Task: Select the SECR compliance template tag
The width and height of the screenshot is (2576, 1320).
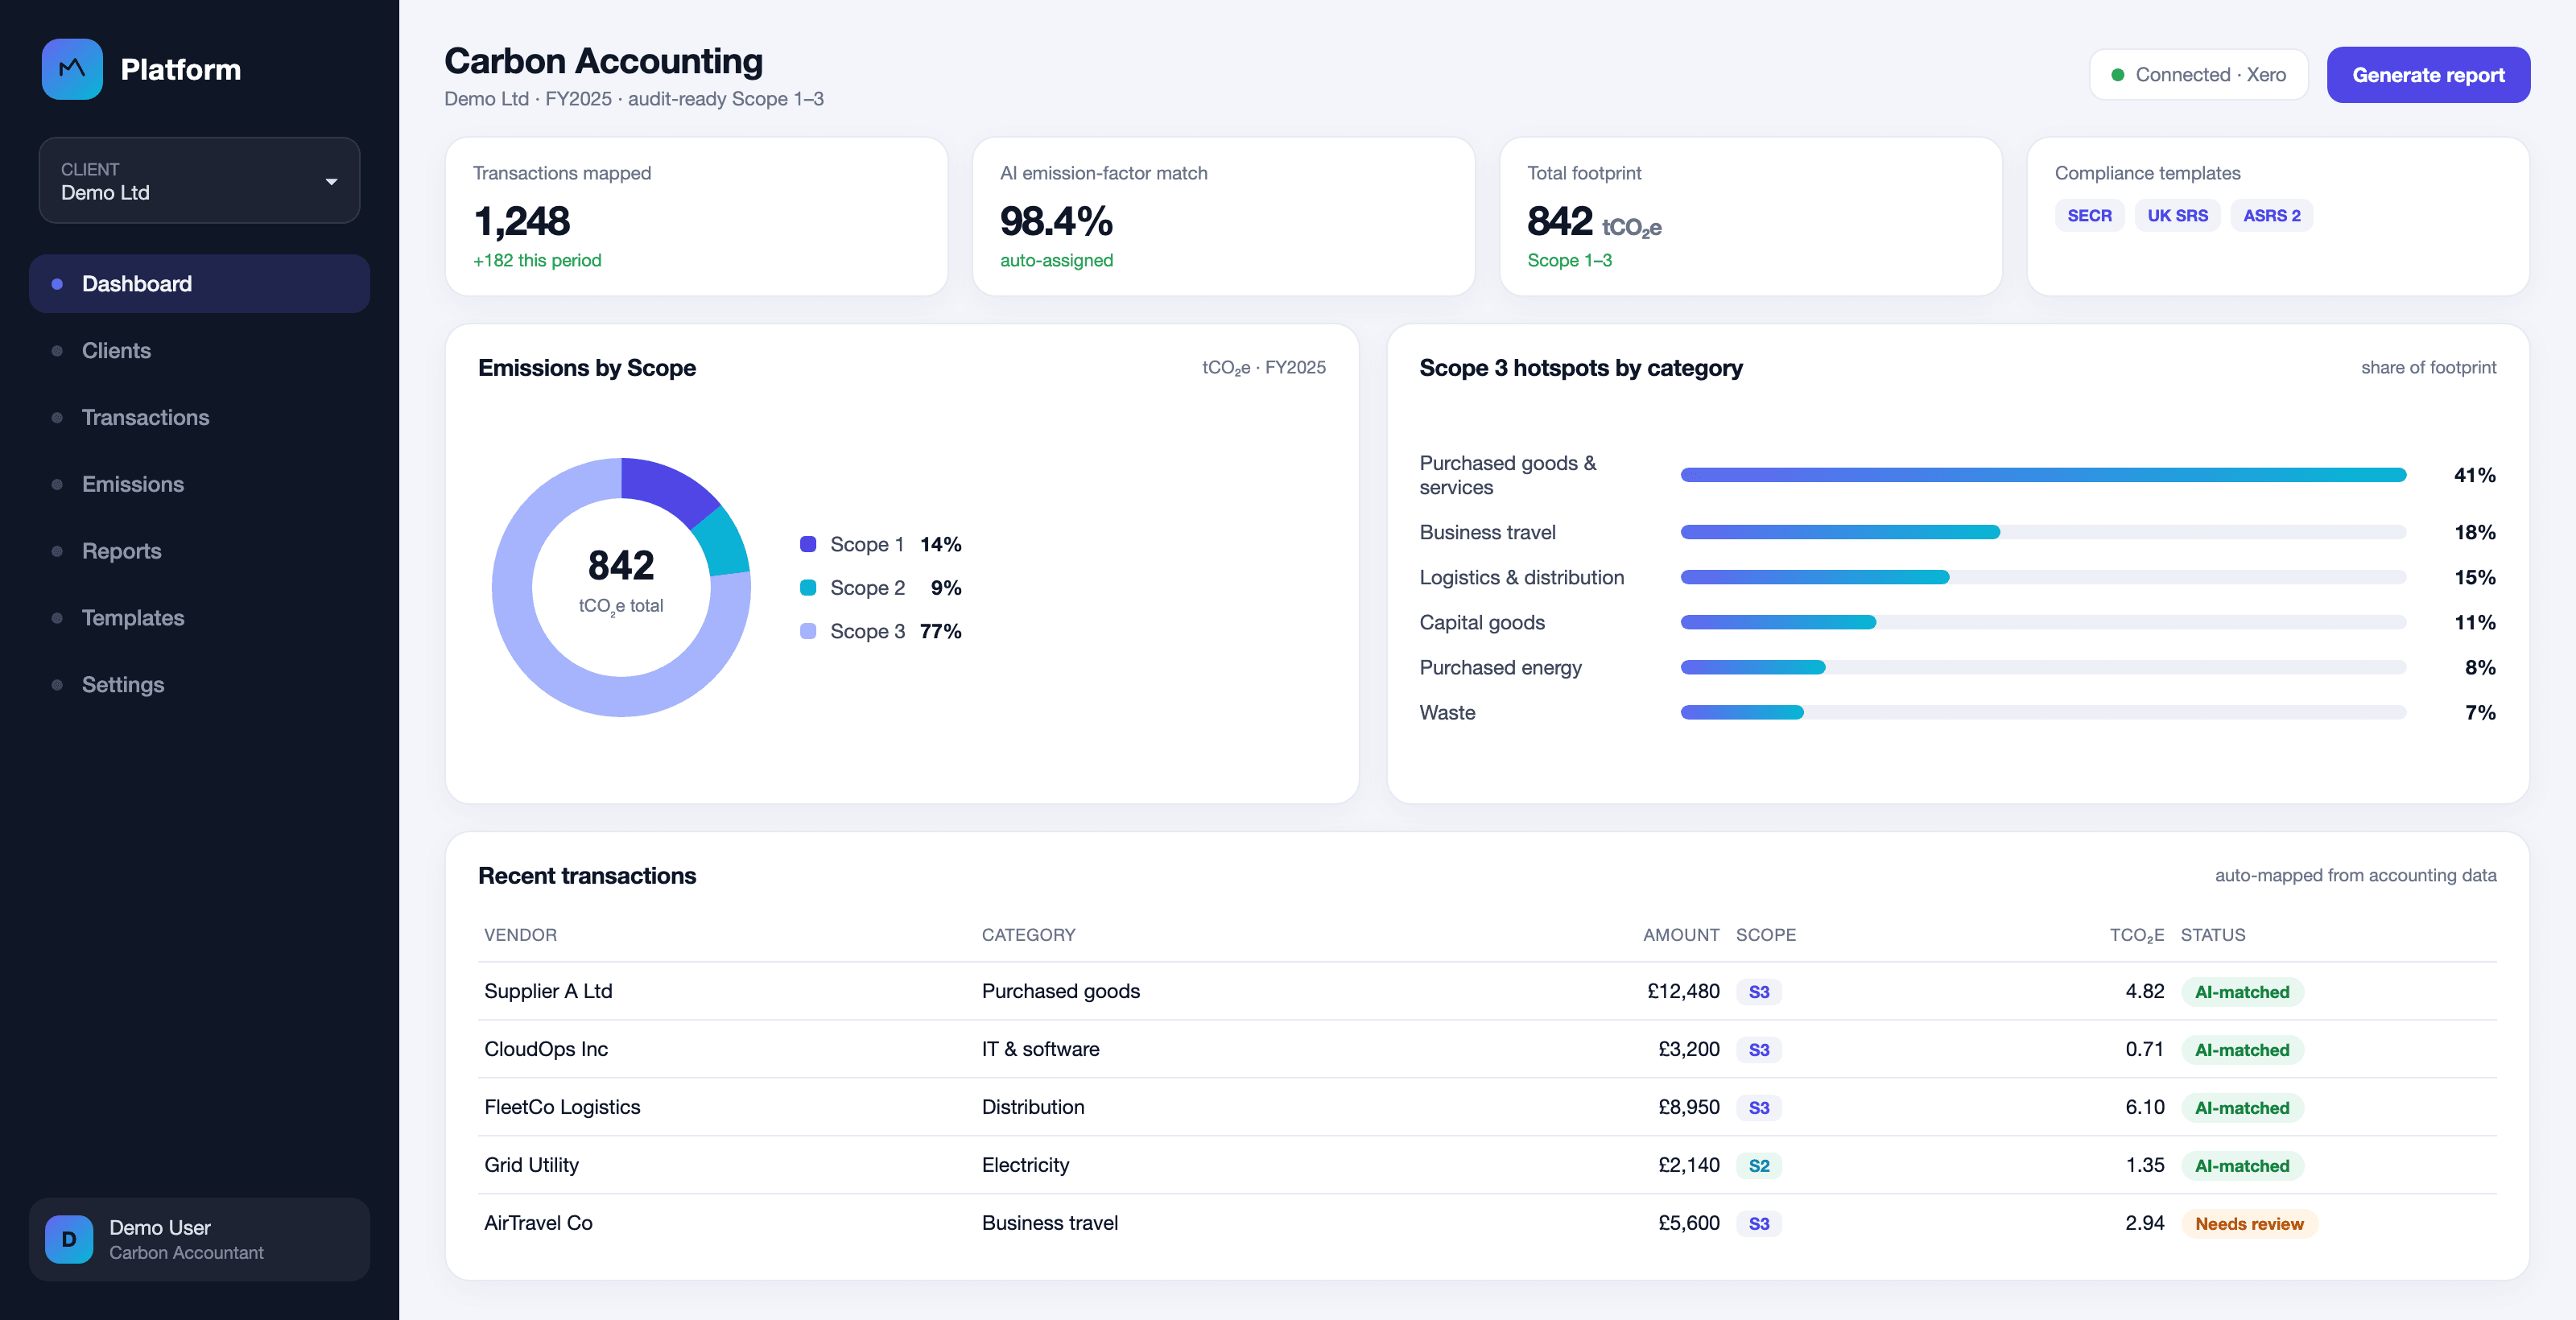Action: 2089,215
